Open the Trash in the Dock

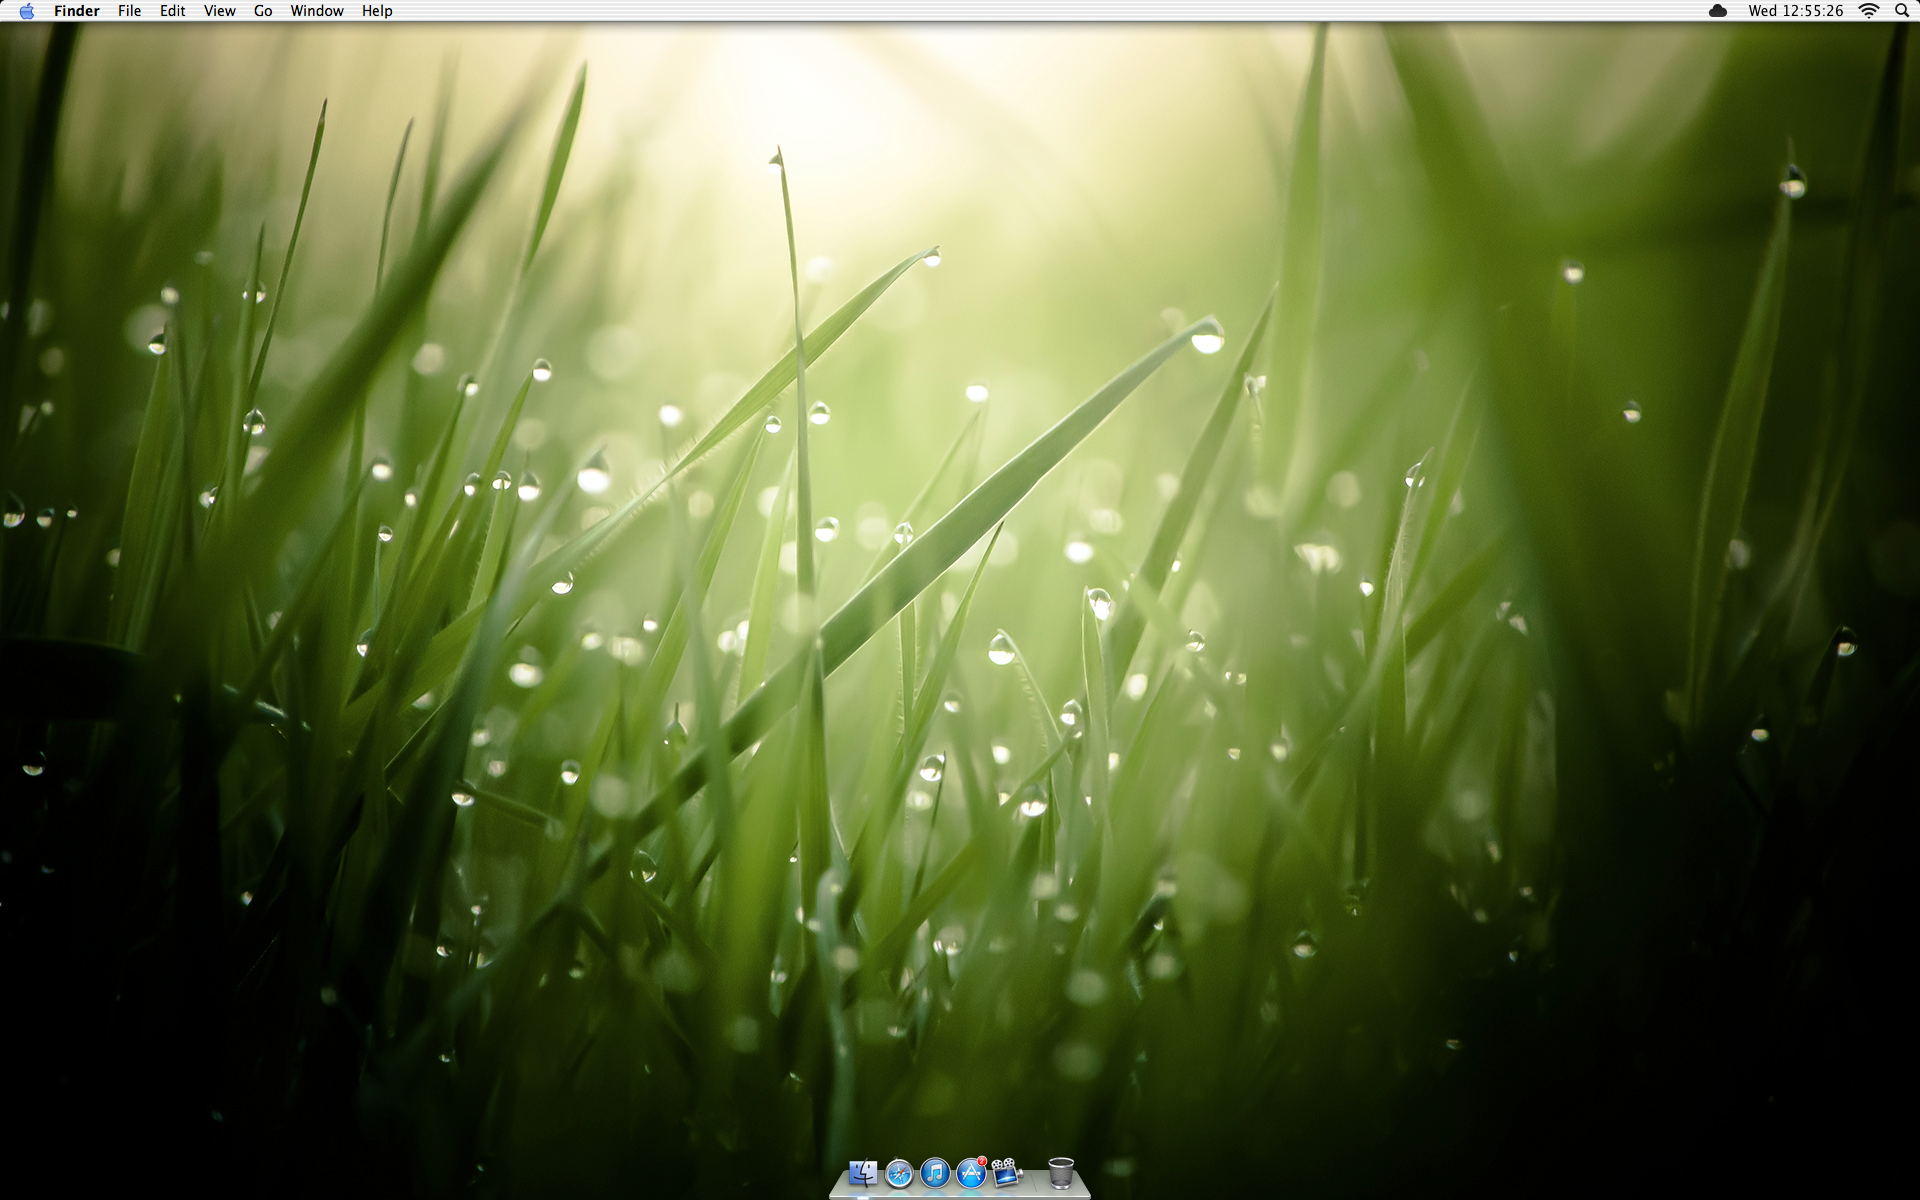(1061, 1173)
